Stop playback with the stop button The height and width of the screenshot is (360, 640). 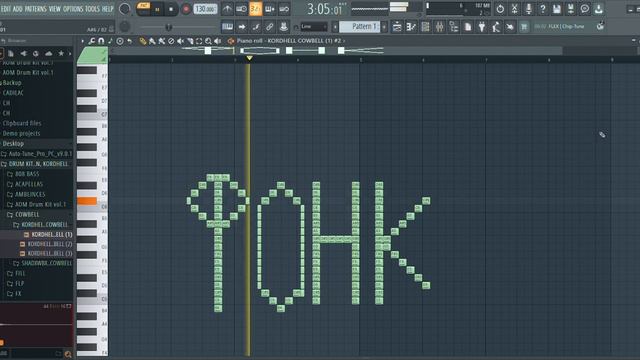click(171, 9)
